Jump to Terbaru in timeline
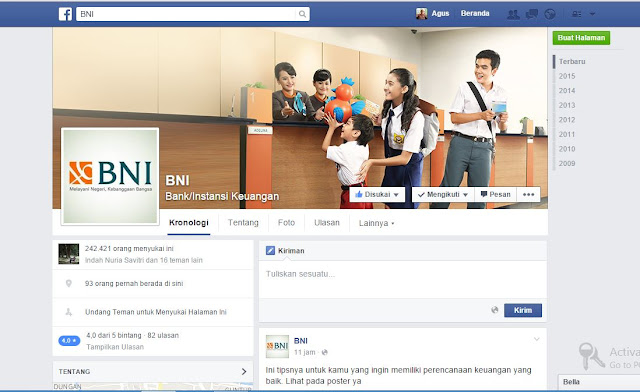 point(572,62)
